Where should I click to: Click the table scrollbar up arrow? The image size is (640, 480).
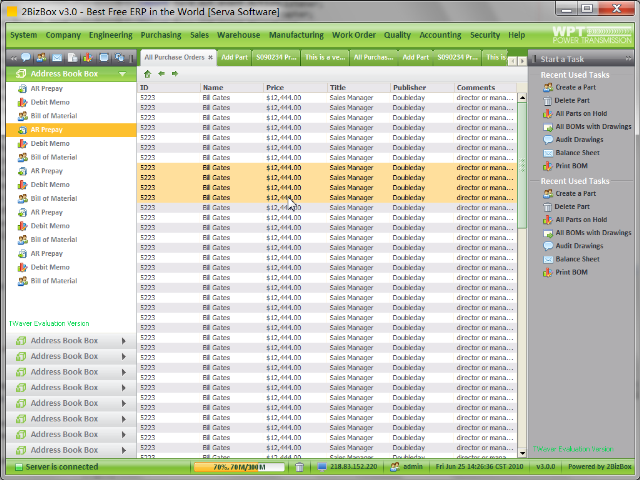522,98
